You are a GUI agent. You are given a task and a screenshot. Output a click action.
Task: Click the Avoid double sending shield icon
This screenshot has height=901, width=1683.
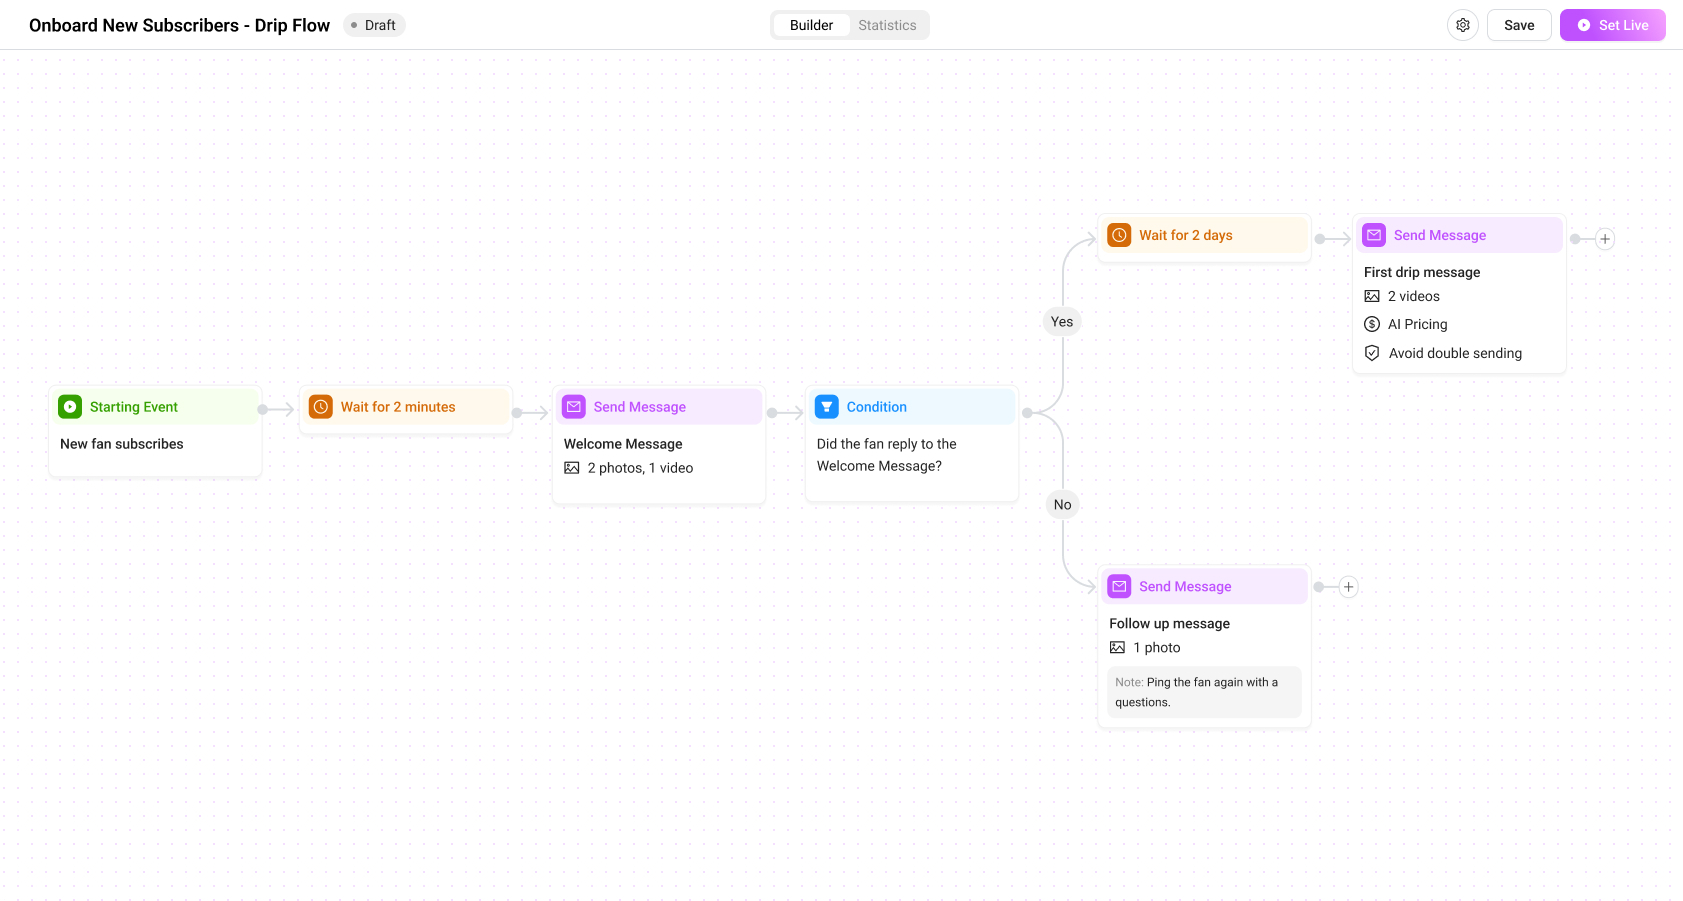[x=1372, y=353]
